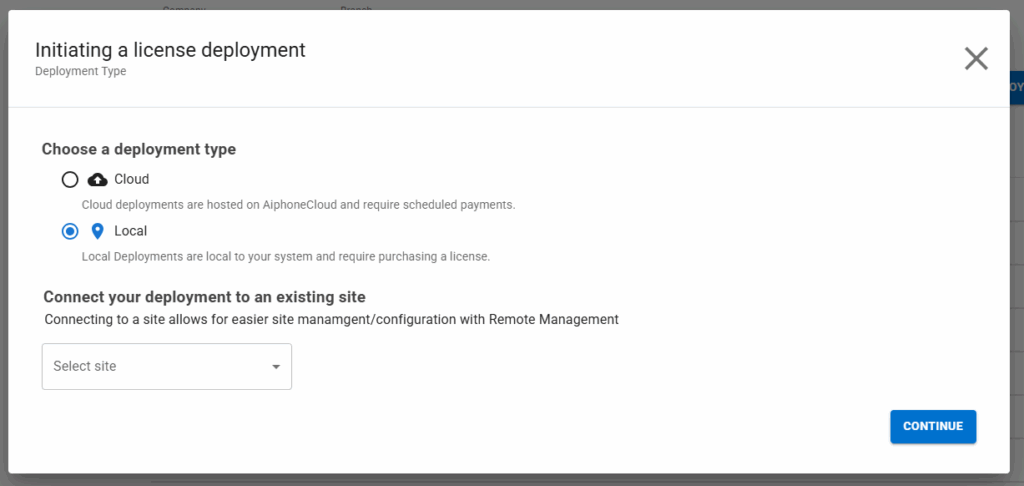Select the Local deployment radio button
Screen dimensions: 1024x486
pos(70,231)
